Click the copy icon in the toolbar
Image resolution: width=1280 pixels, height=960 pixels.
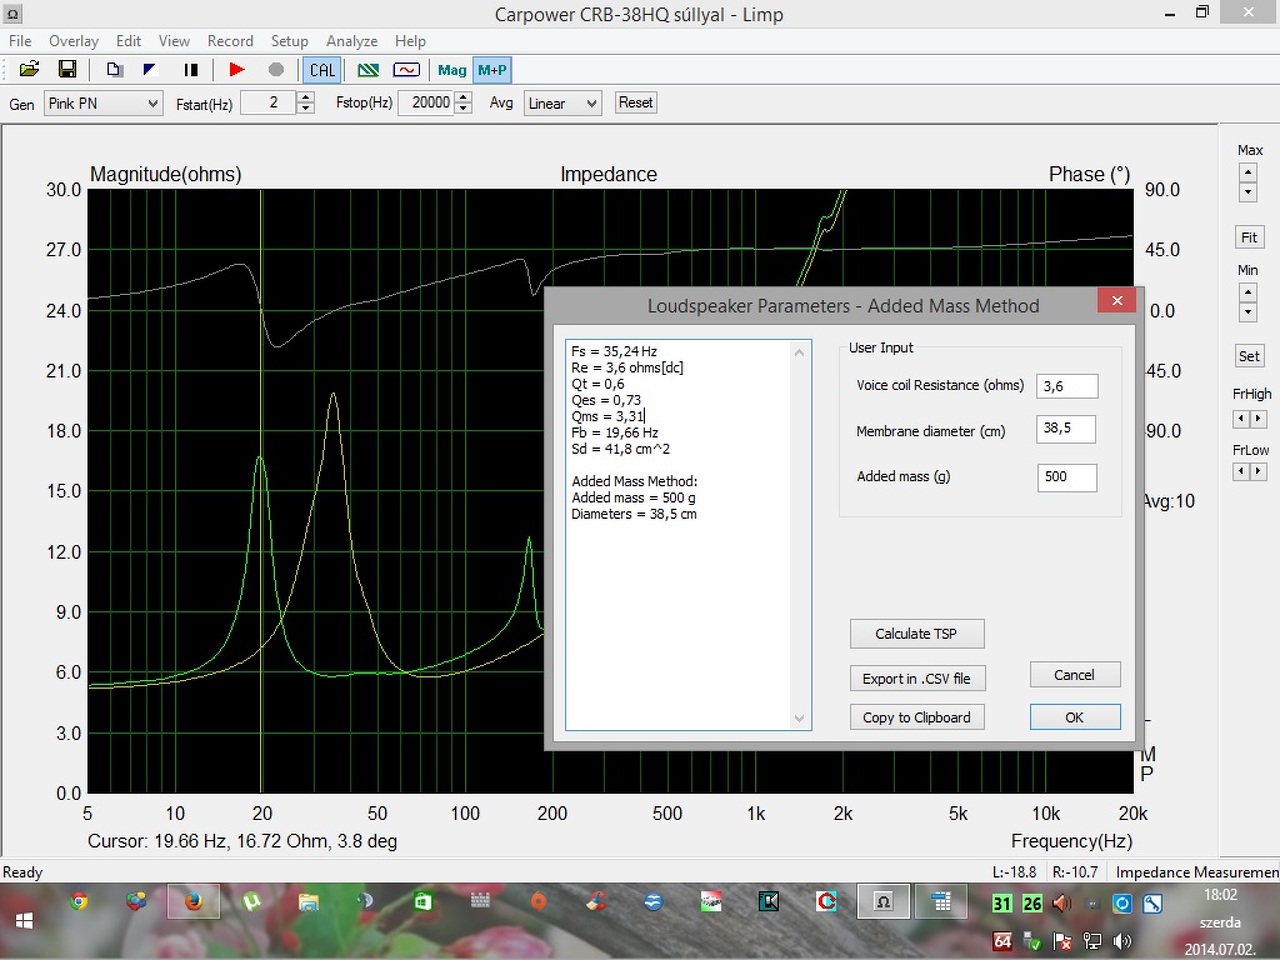[x=114, y=69]
